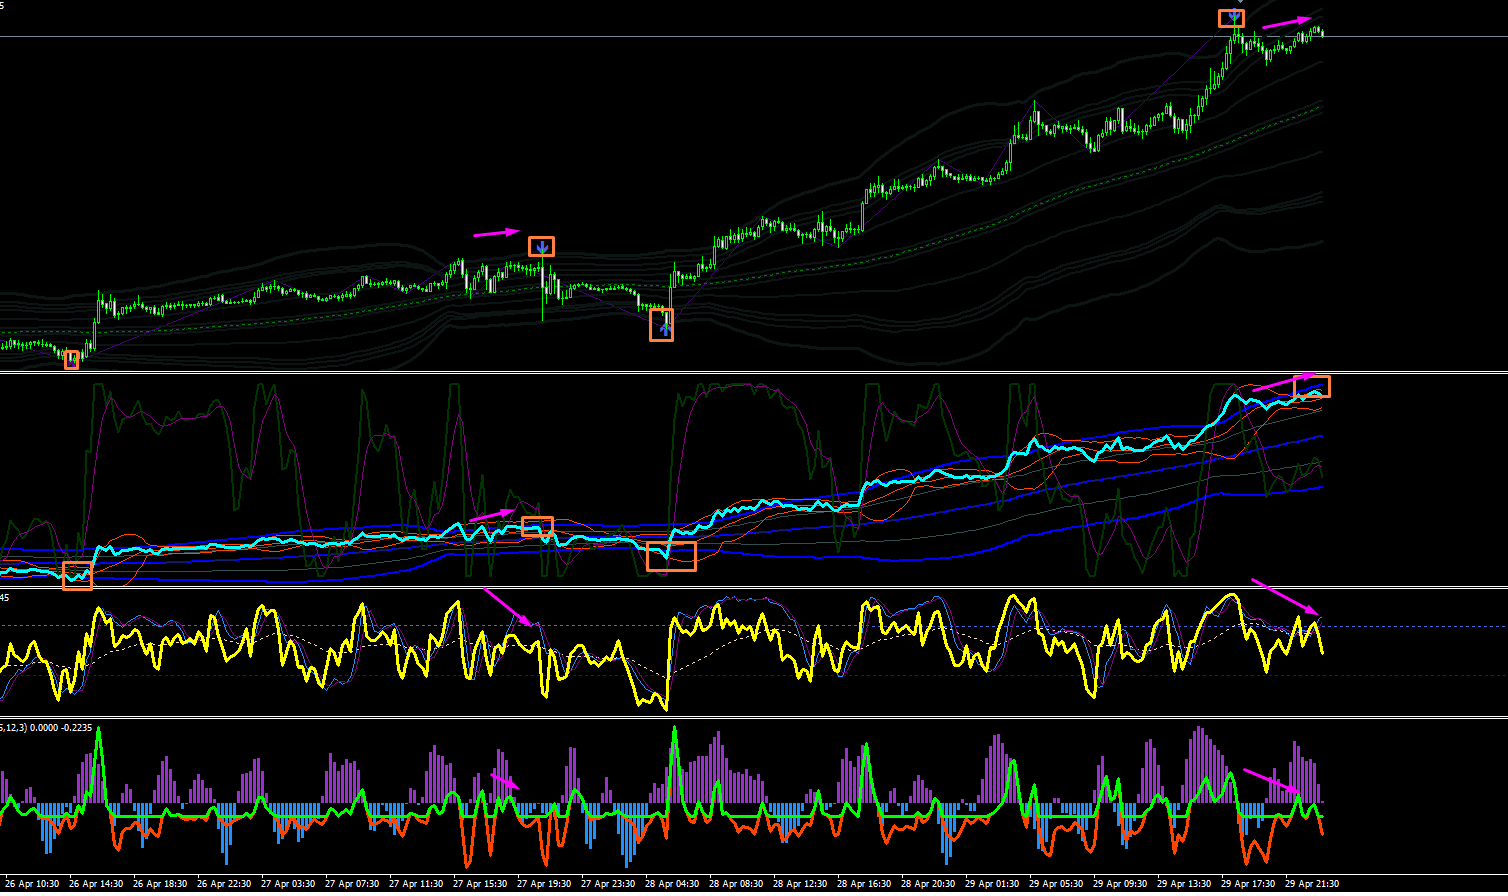Click the blue down arrow signal at the chart's highest peak
The image size is (1508, 896).
click(1232, 18)
